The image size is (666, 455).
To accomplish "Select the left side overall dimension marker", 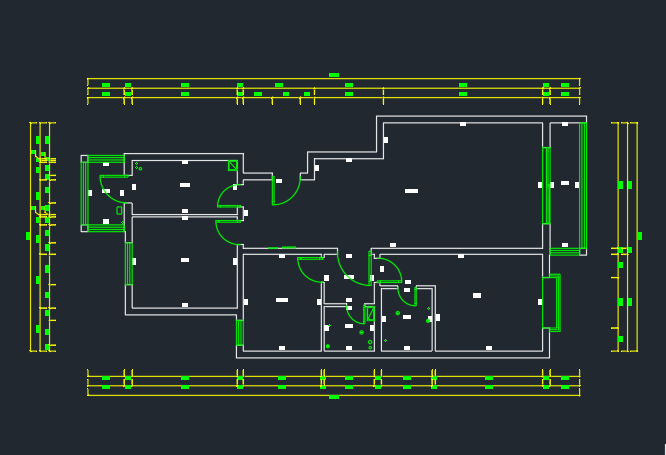I will pyautogui.click(x=28, y=236).
